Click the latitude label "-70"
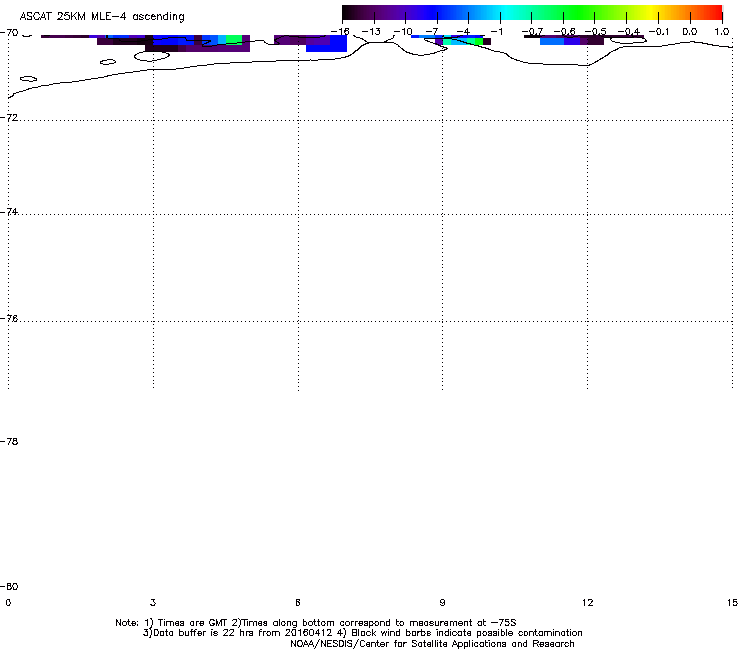The width and height of the screenshot is (740, 650). point(9,33)
